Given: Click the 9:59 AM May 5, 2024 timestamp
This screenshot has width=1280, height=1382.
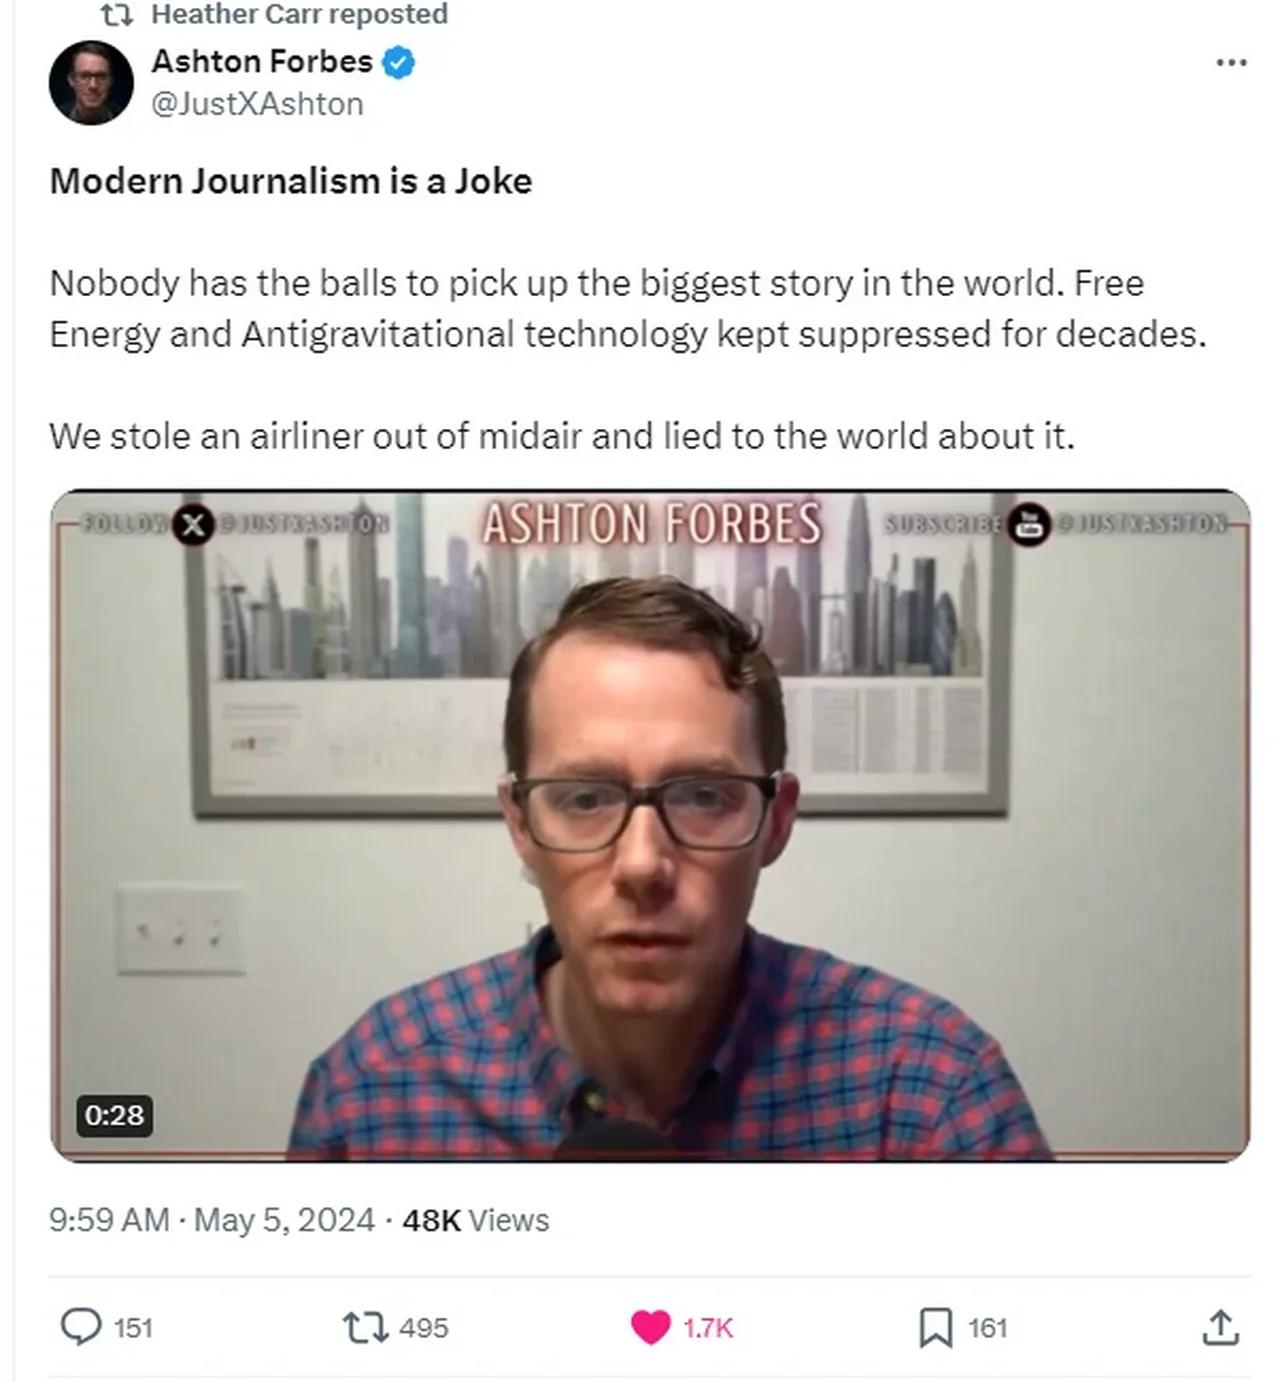Looking at the screenshot, I should pyautogui.click(x=212, y=1220).
